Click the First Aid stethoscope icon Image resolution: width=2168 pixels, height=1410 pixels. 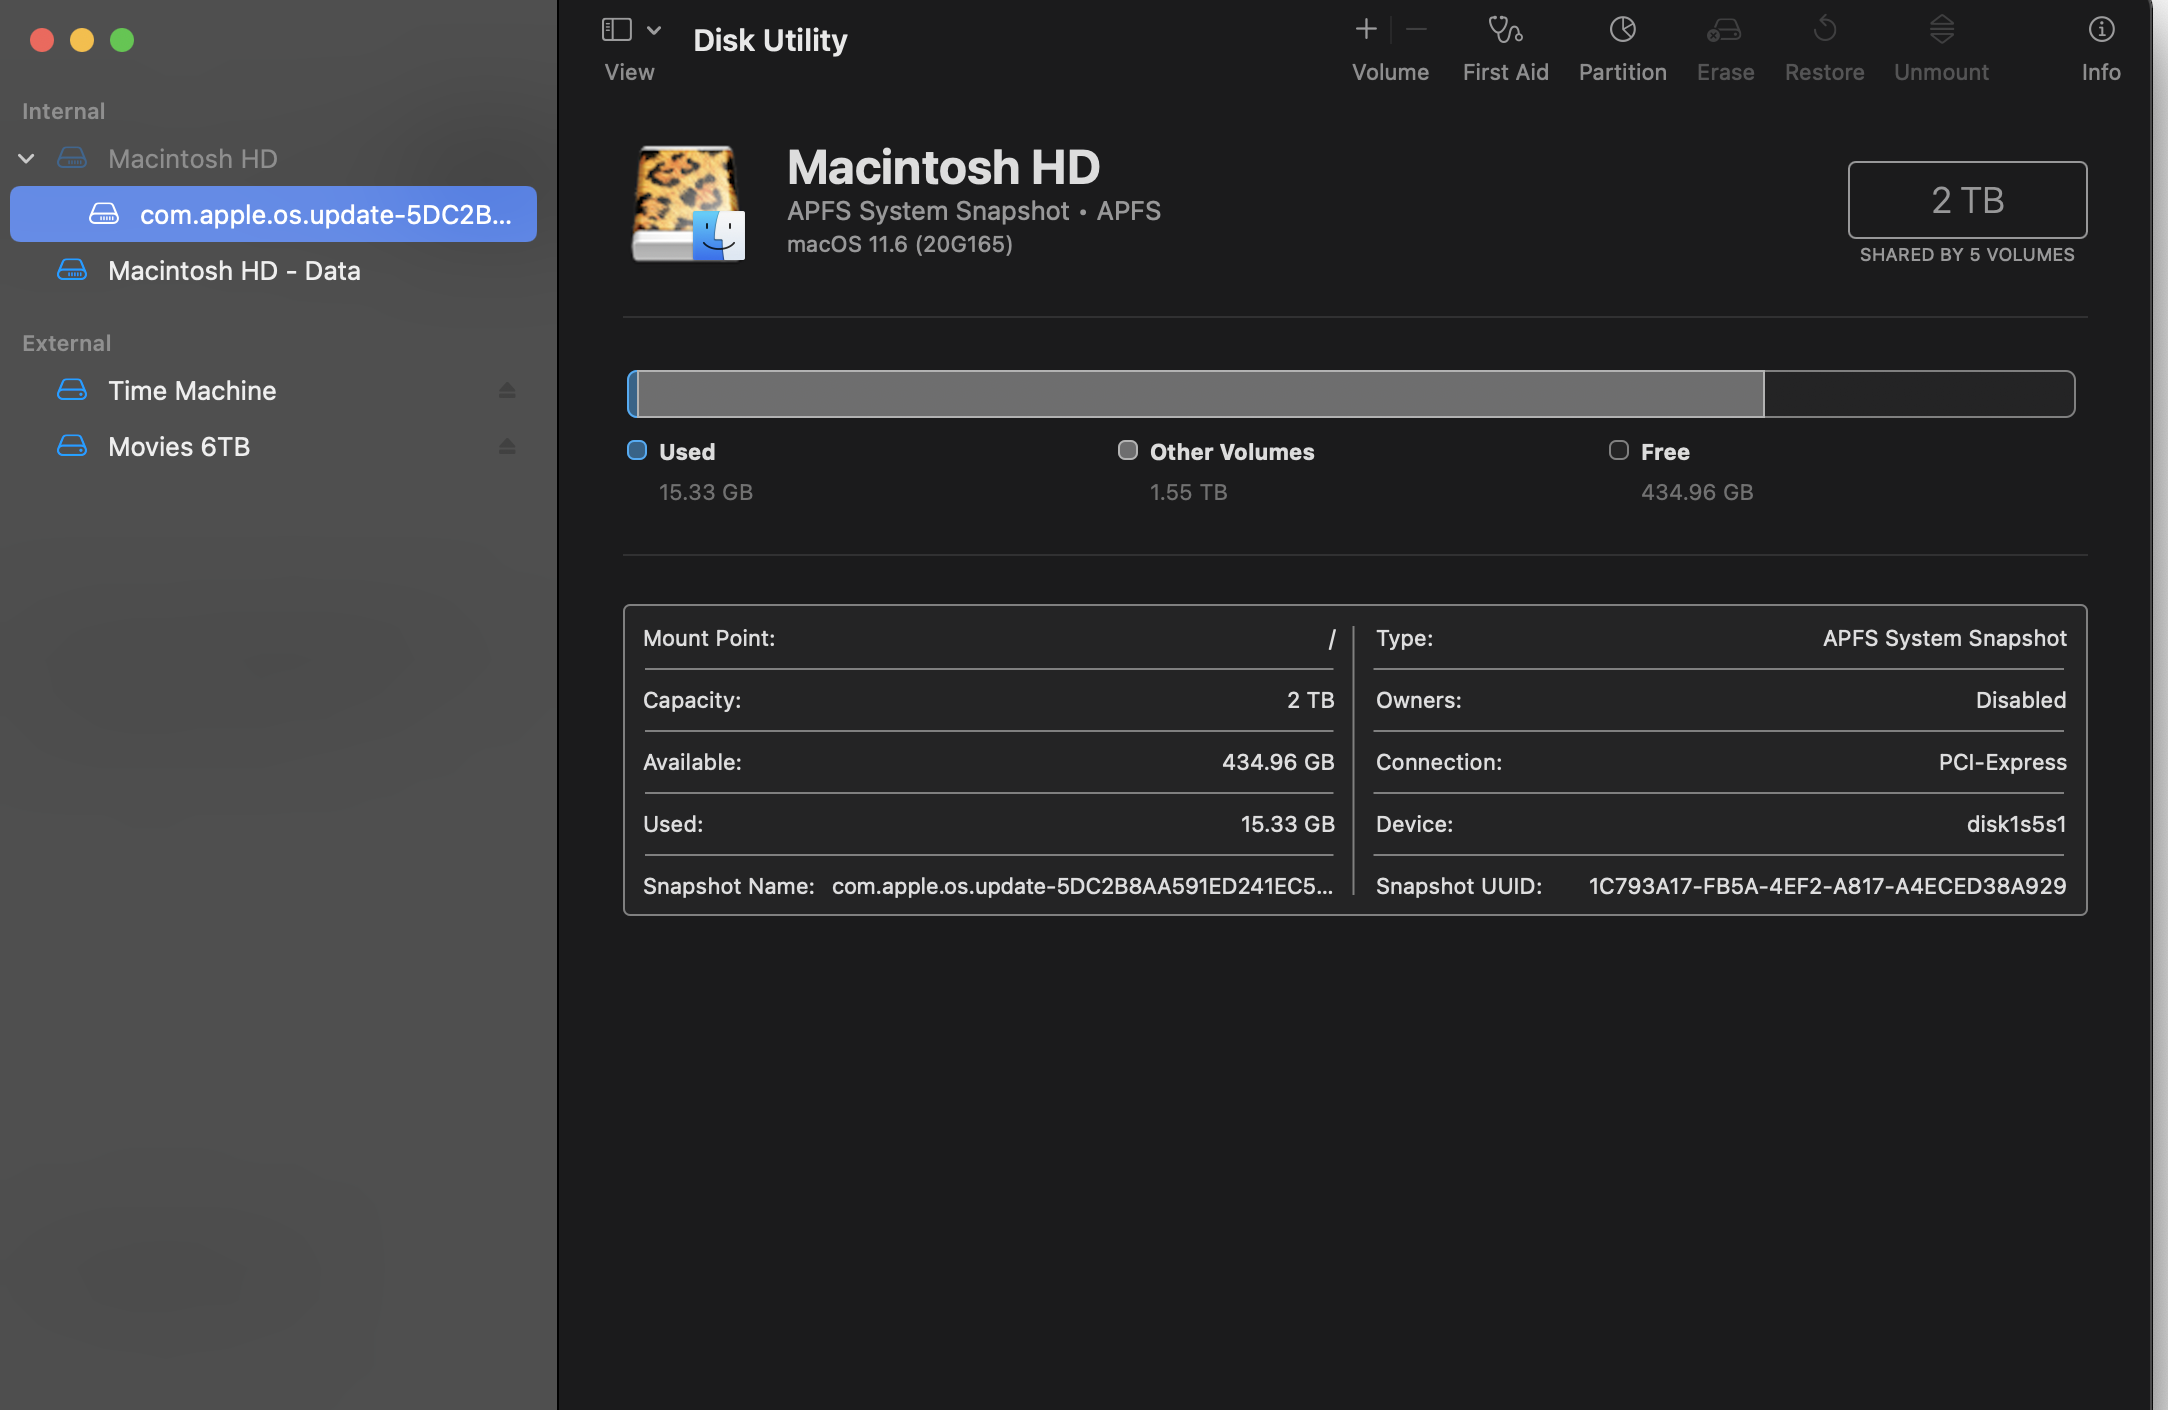tap(1505, 30)
